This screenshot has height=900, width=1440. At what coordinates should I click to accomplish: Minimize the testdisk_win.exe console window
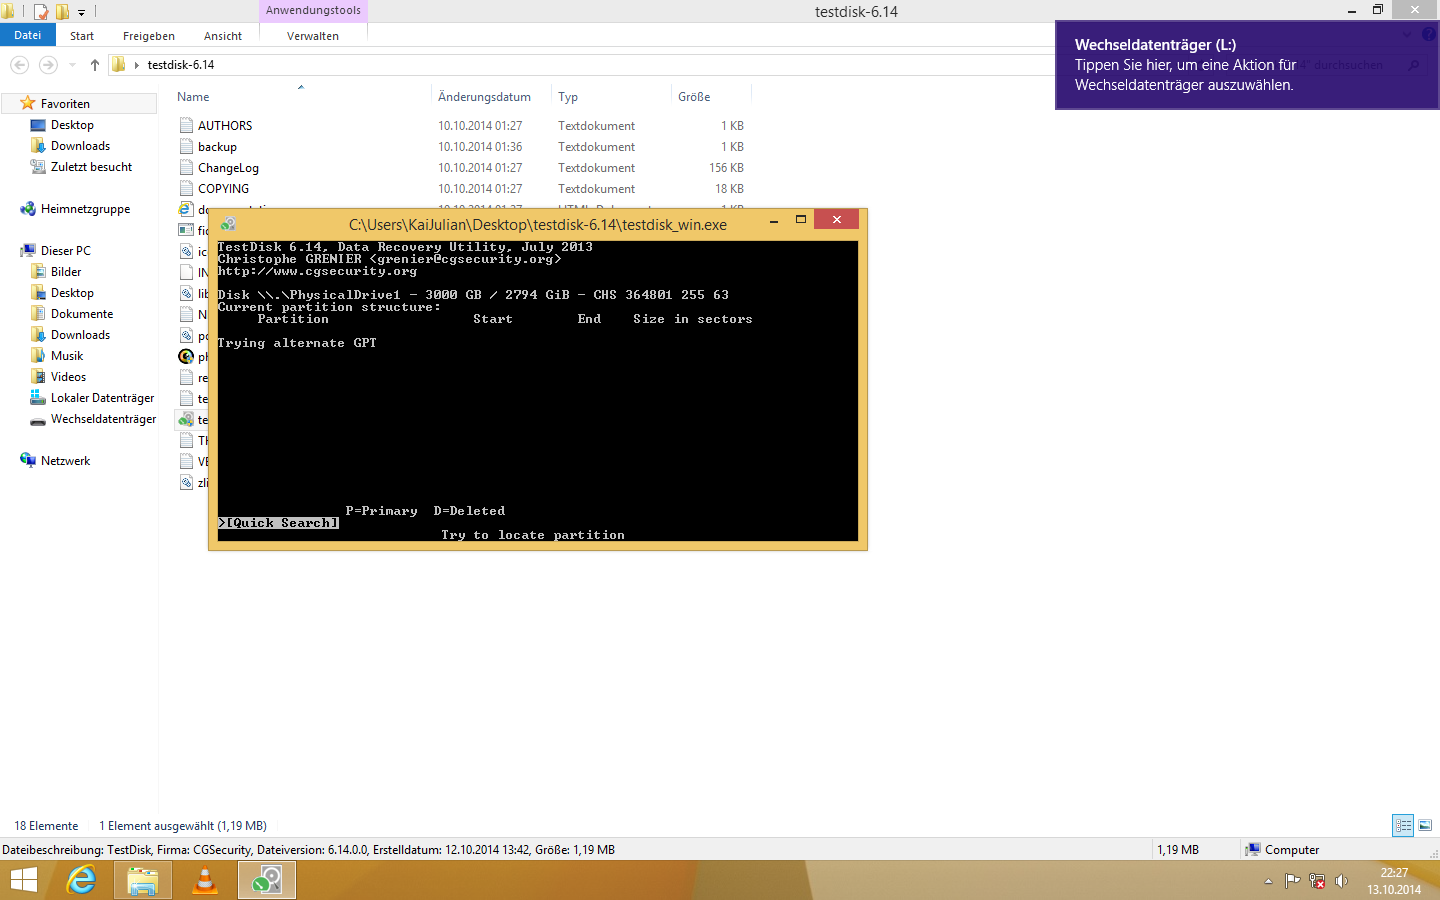(x=774, y=220)
